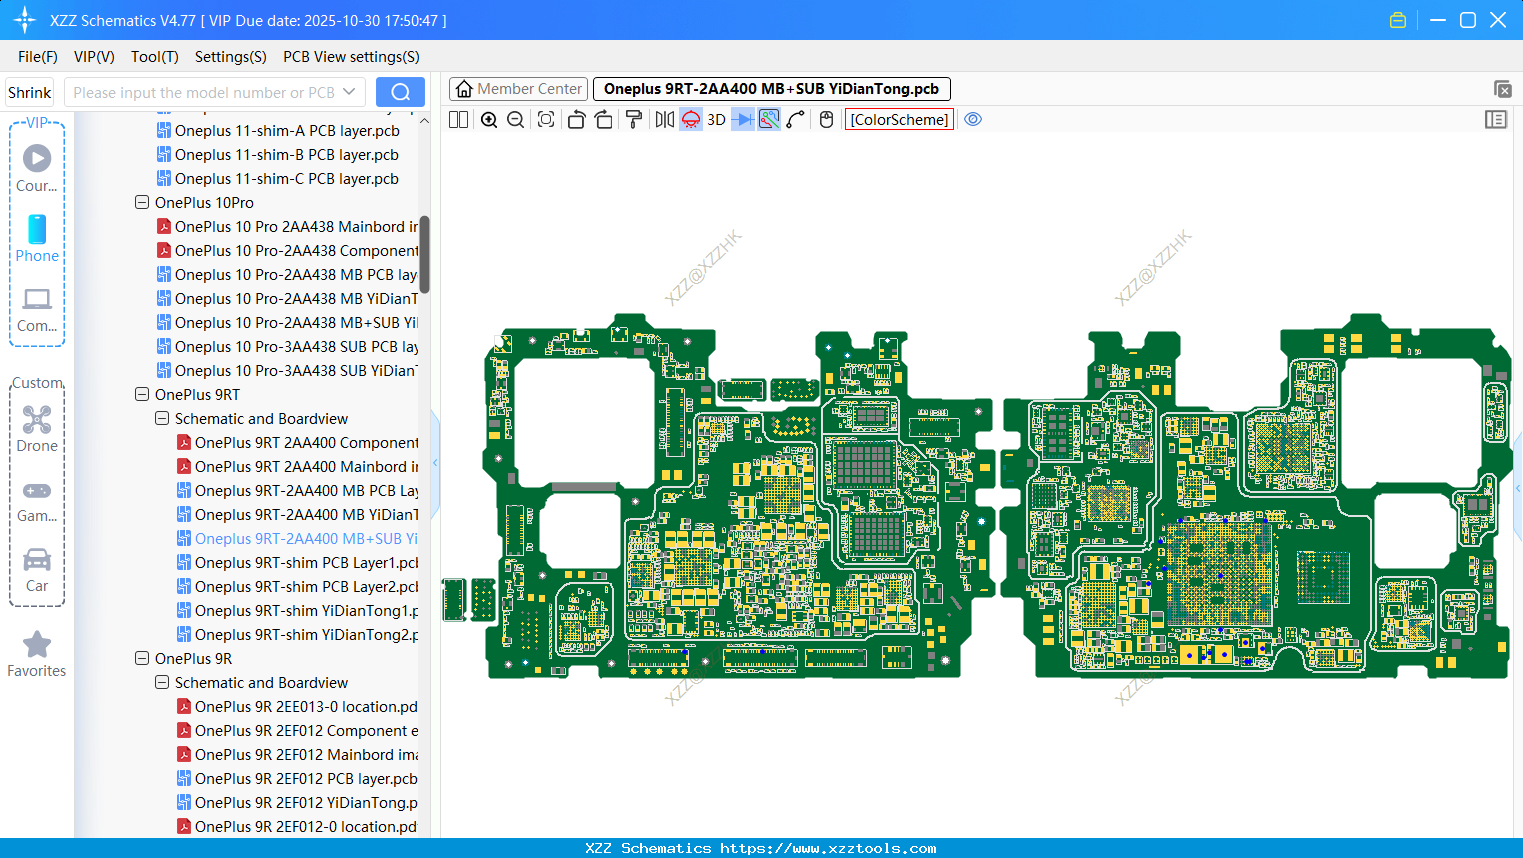The width and height of the screenshot is (1523, 858).
Task: Click the Member Center button
Action: [x=519, y=89]
